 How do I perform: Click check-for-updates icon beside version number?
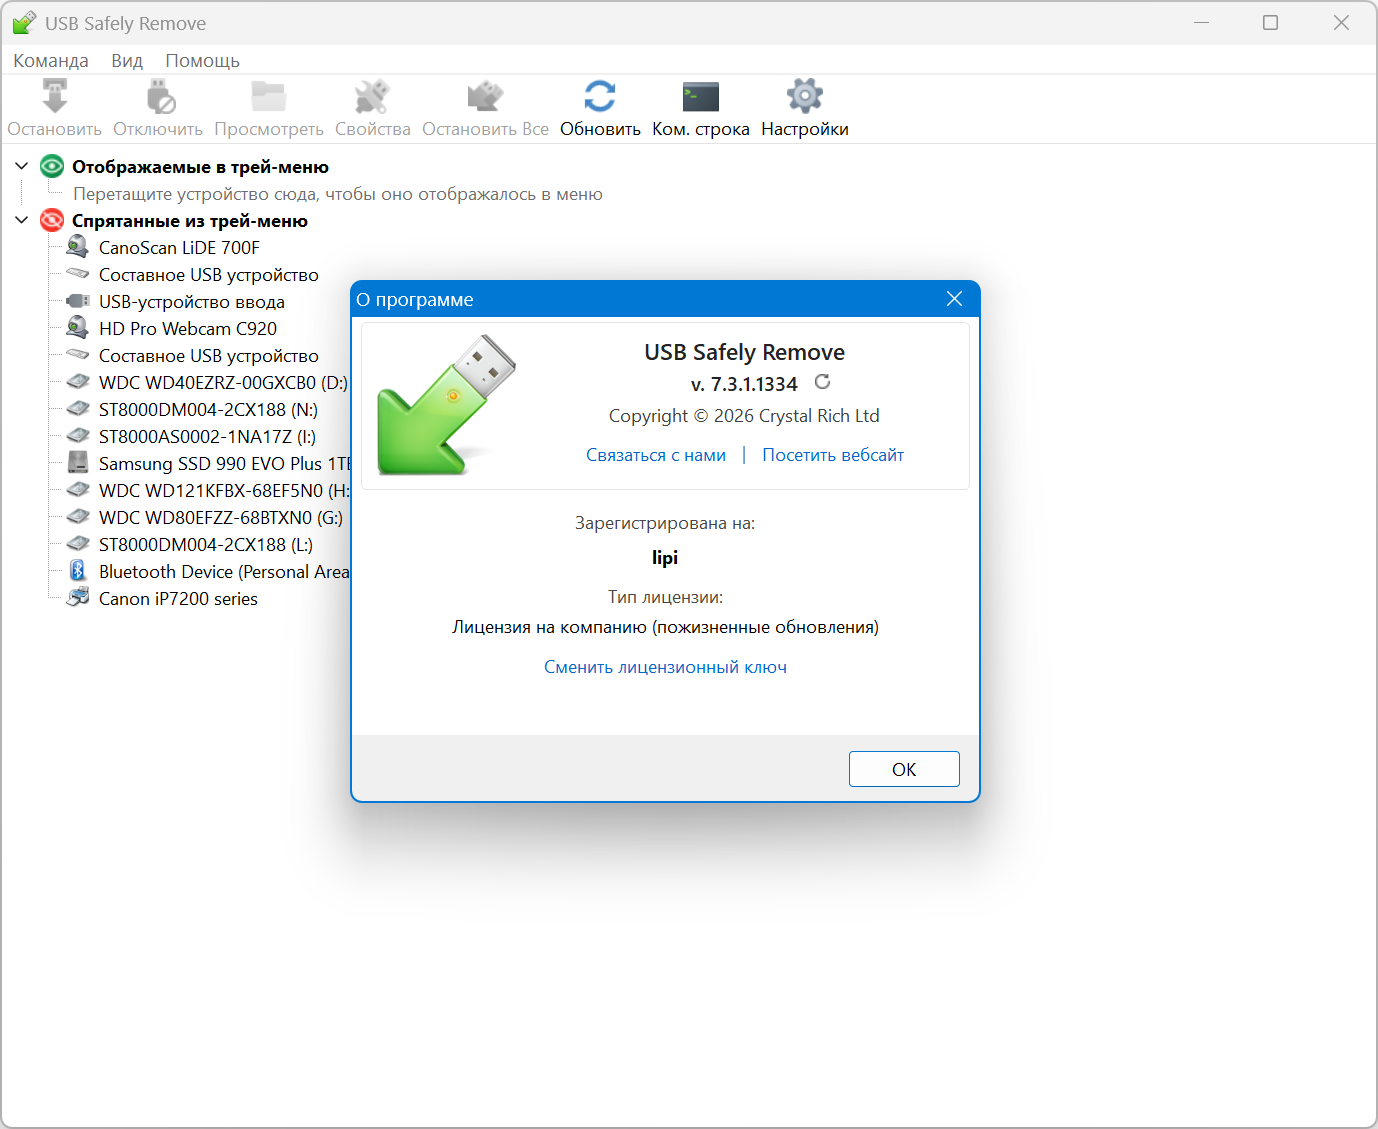click(x=822, y=382)
